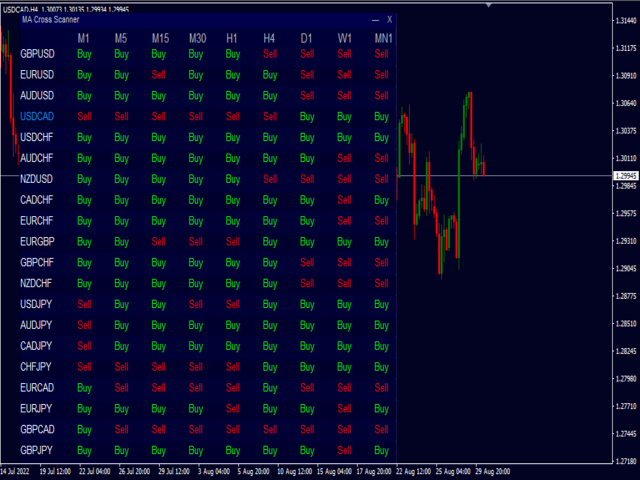This screenshot has height=480, width=640.
Task: Select the GBPCAD symbol label
Action: [x=38, y=429]
